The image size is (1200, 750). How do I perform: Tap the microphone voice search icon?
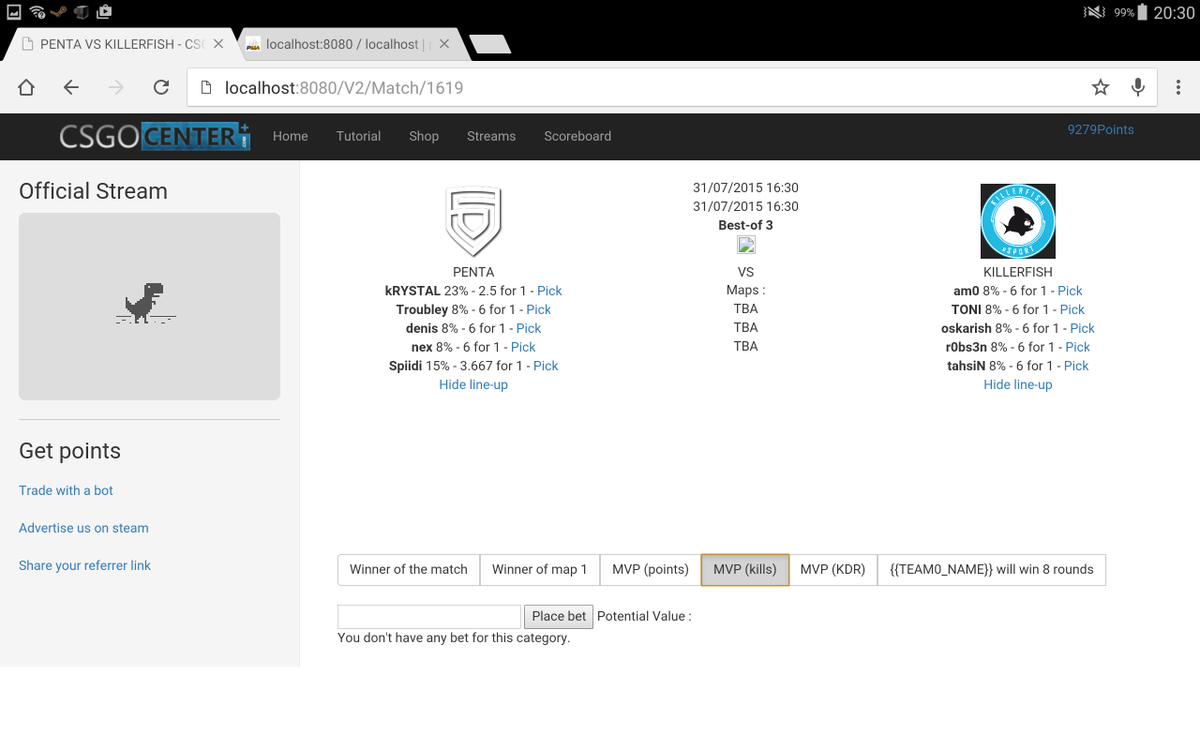pos(1138,87)
